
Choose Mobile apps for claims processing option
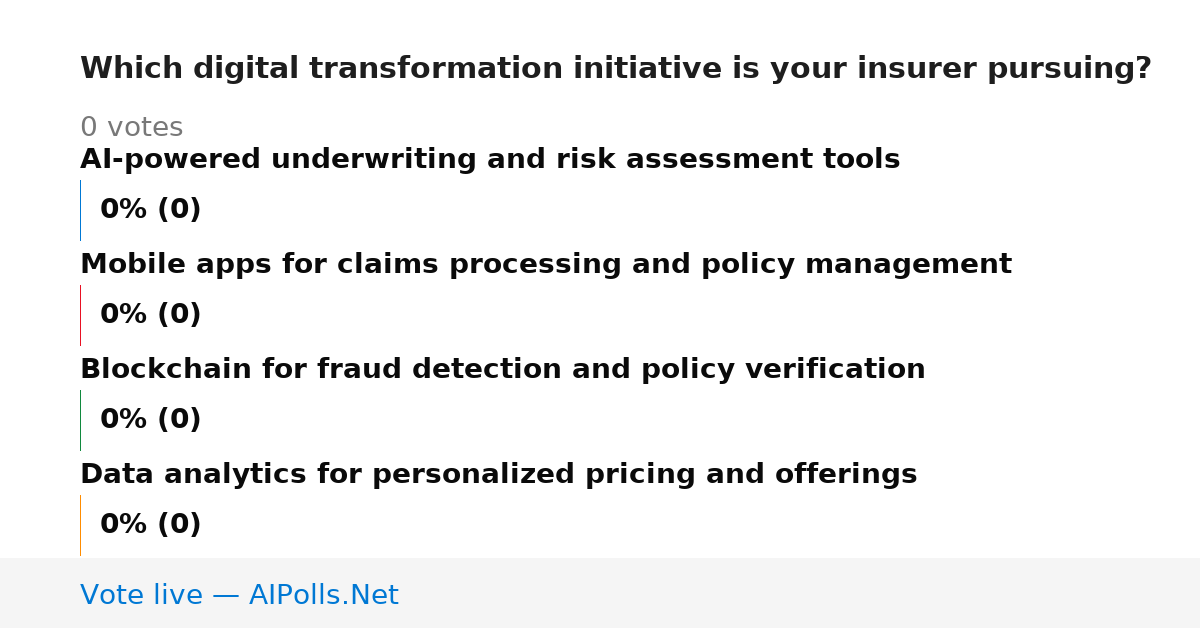coord(546,265)
